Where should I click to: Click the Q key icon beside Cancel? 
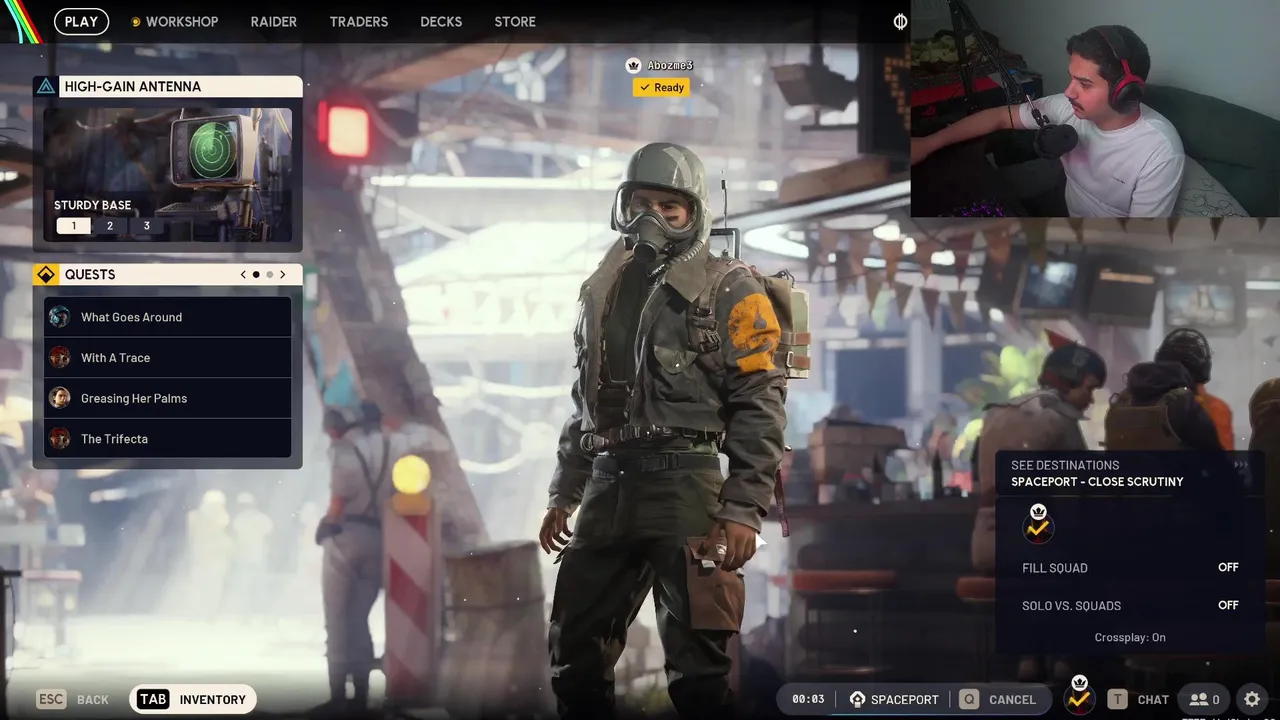pos(968,699)
